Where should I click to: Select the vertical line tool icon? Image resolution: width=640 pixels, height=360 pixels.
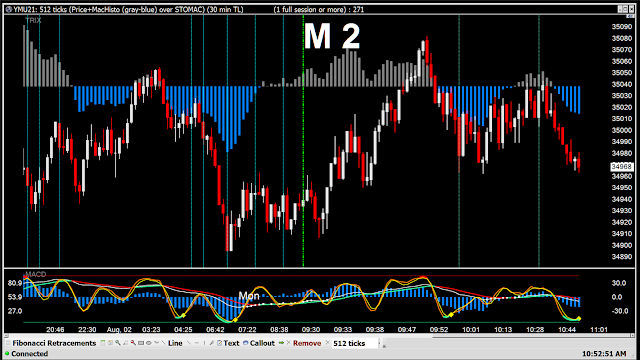204,343
